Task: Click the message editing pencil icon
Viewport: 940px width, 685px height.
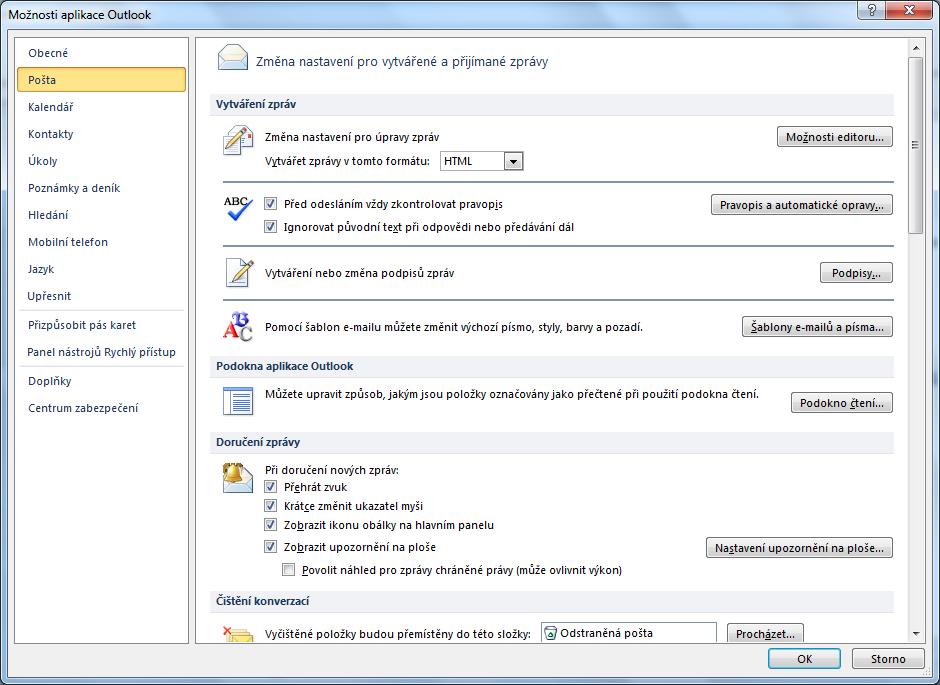Action: point(238,140)
